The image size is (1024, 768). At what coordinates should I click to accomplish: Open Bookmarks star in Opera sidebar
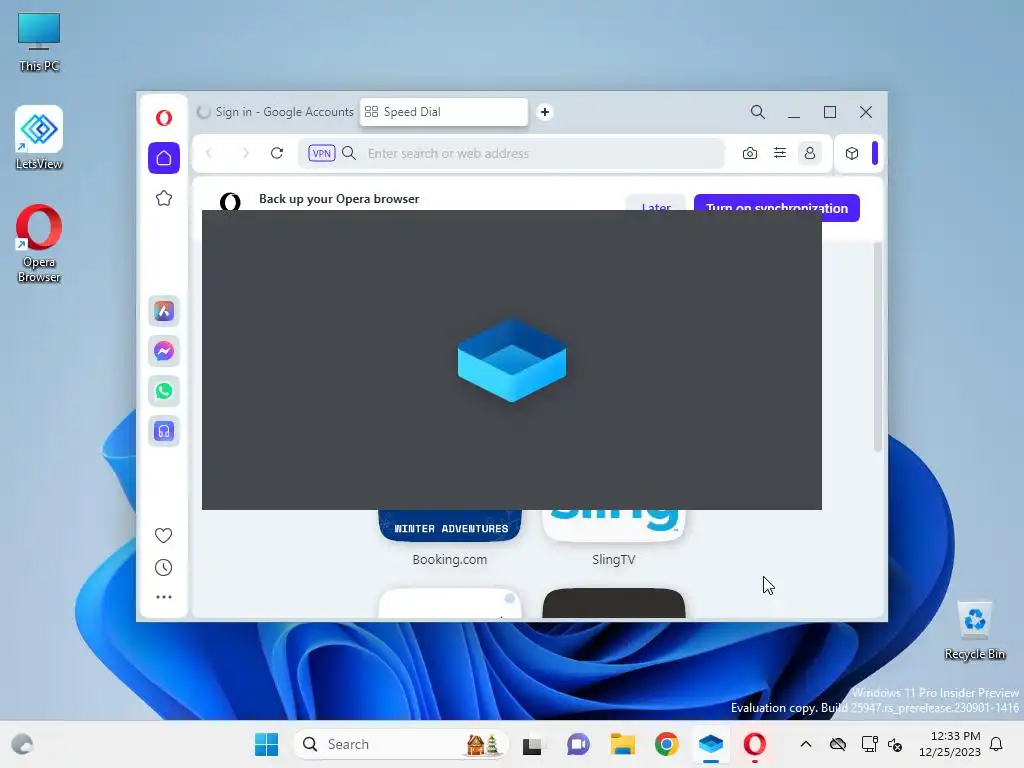pyautogui.click(x=164, y=198)
